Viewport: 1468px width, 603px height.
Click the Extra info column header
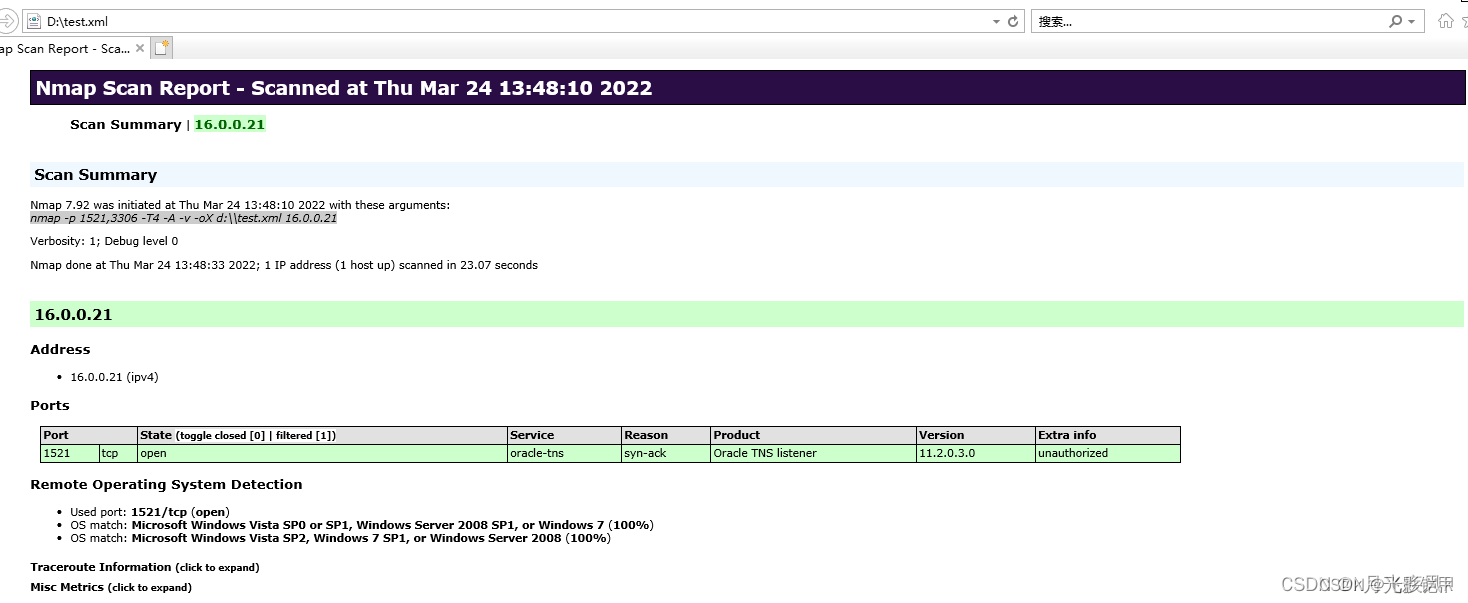pyautogui.click(x=1108, y=435)
